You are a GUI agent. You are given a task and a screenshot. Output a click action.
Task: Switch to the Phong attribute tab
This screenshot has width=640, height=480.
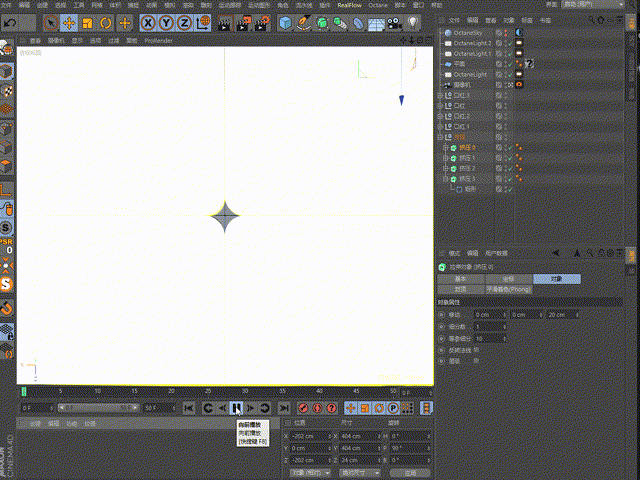coord(509,289)
